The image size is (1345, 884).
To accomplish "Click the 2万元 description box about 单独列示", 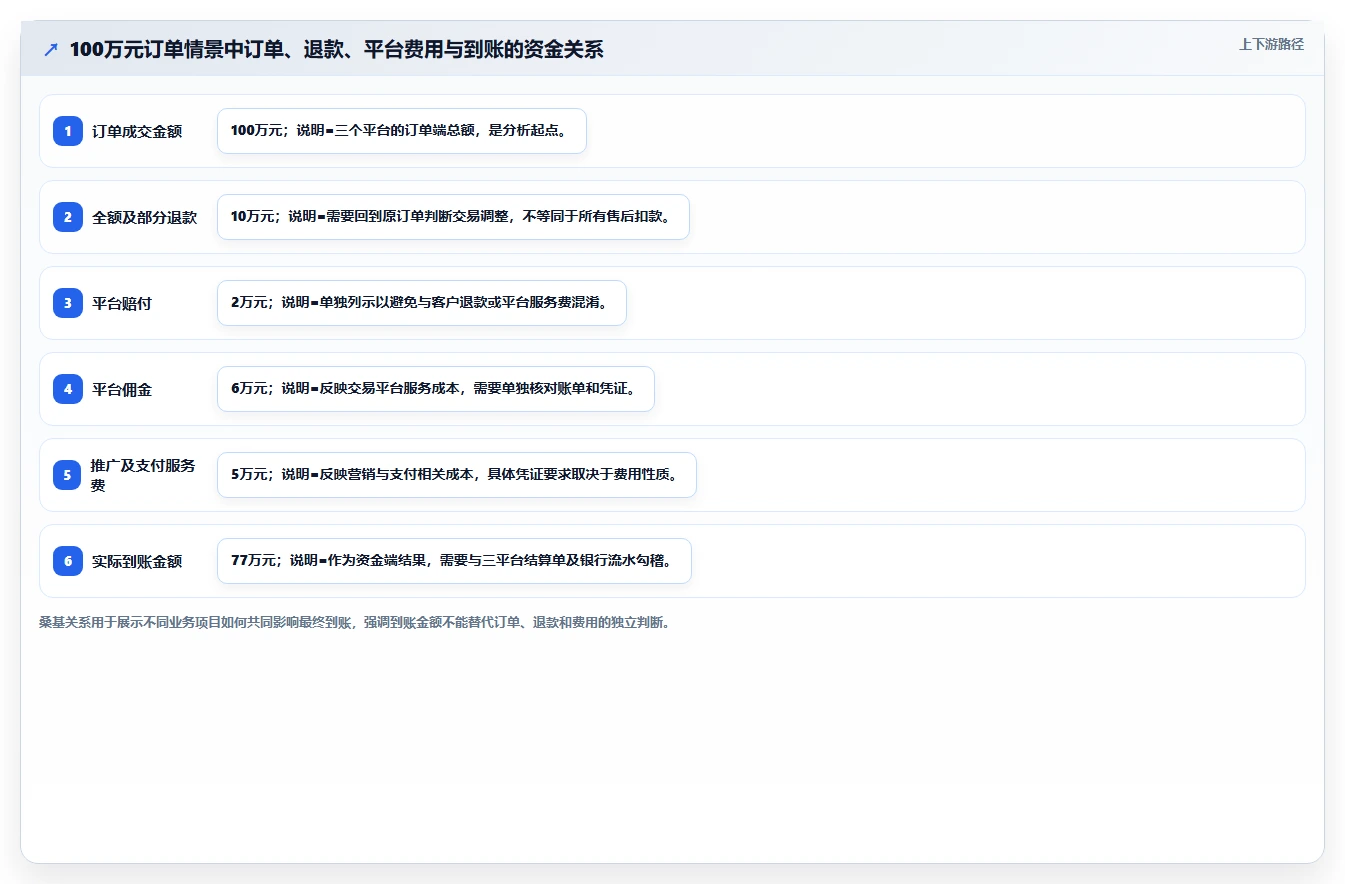I will [422, 303].
